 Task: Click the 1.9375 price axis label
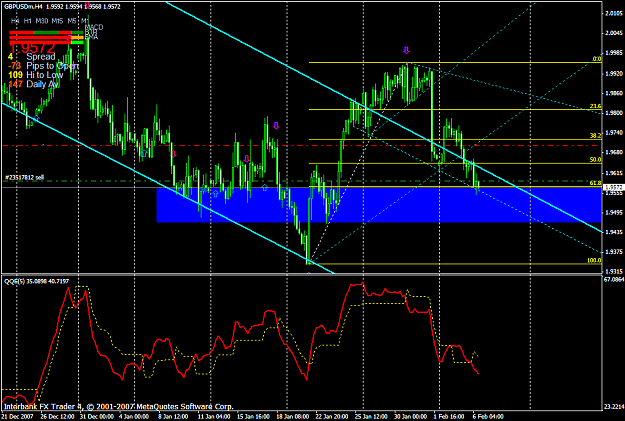tap(614, 252)
